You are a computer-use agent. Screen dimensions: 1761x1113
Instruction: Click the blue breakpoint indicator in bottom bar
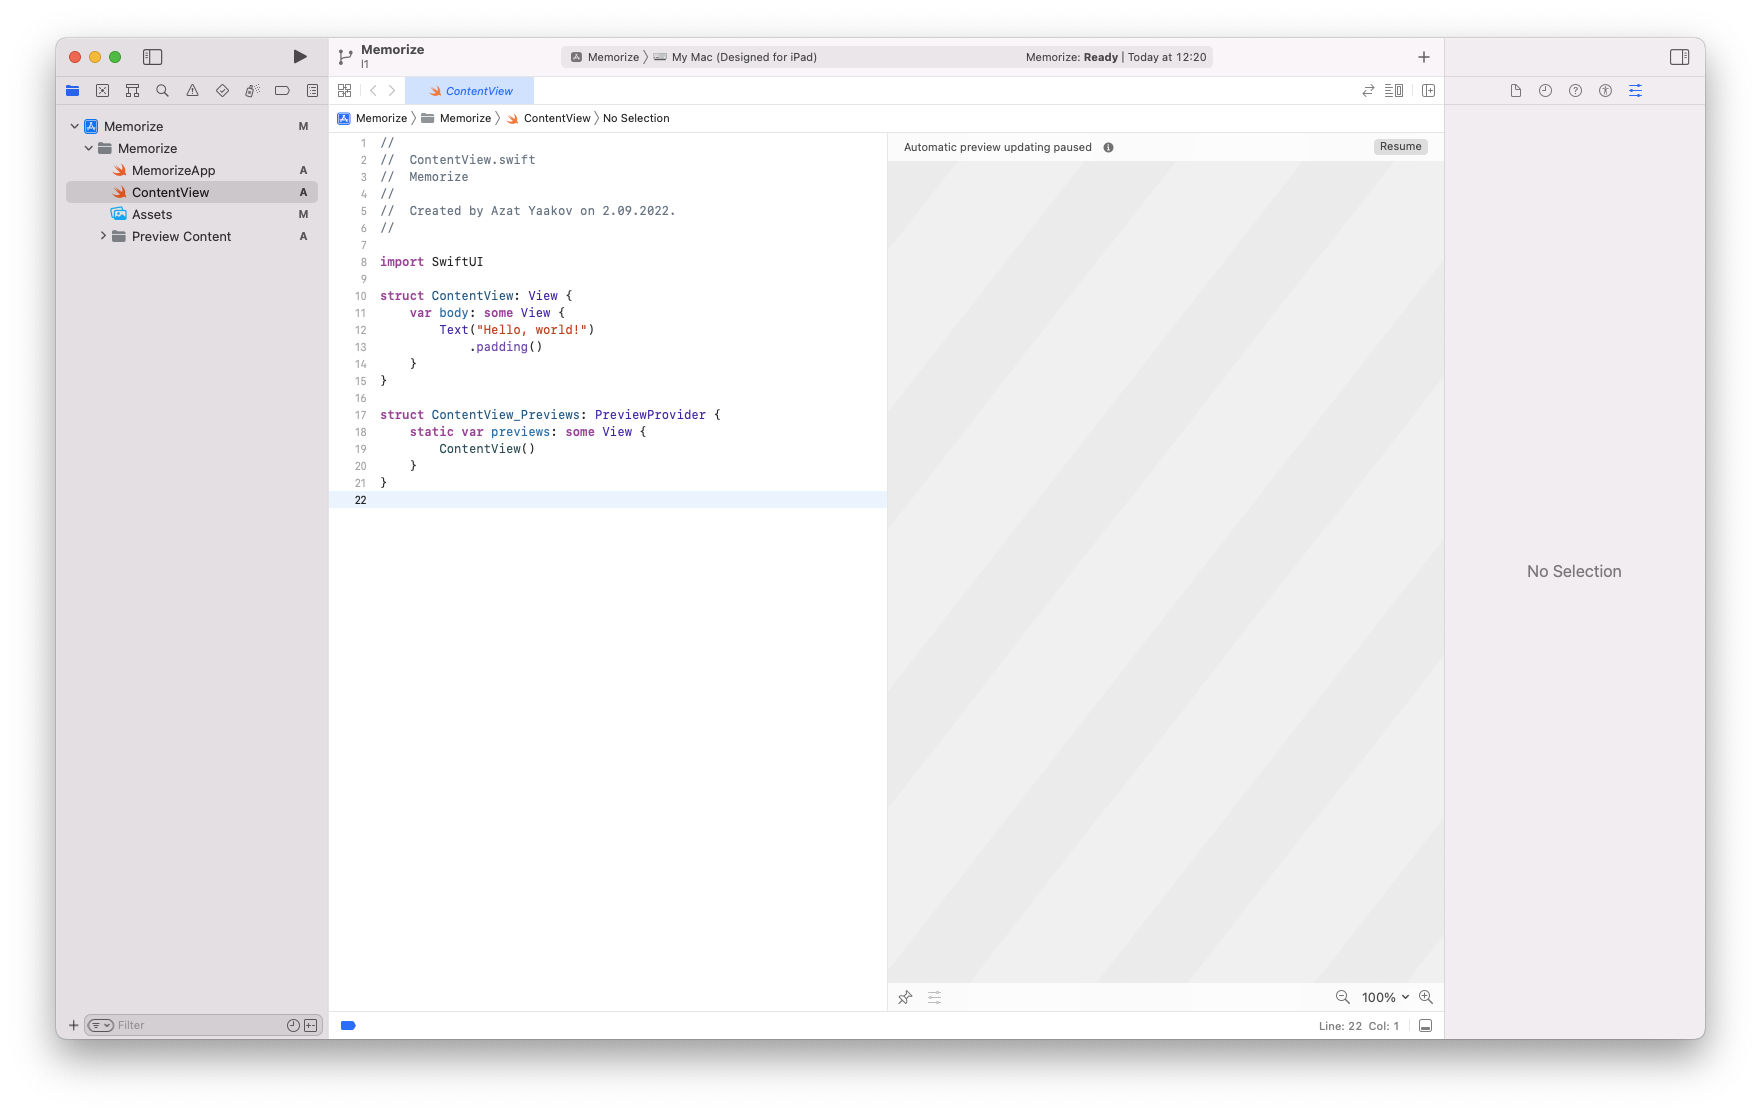[x=348, y=1025]
